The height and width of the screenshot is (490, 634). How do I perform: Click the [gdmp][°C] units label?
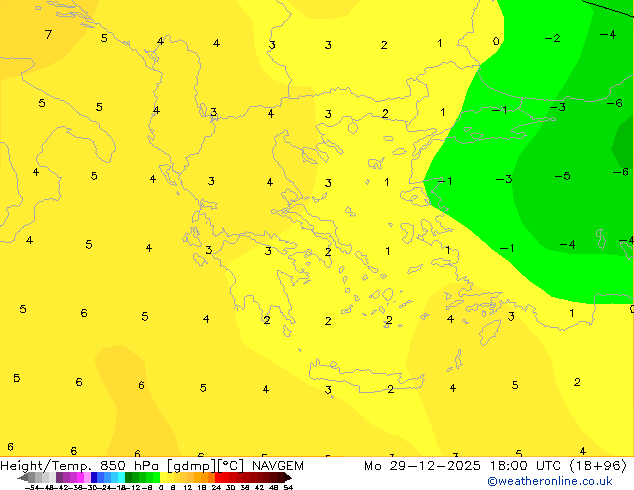(205, 466)
